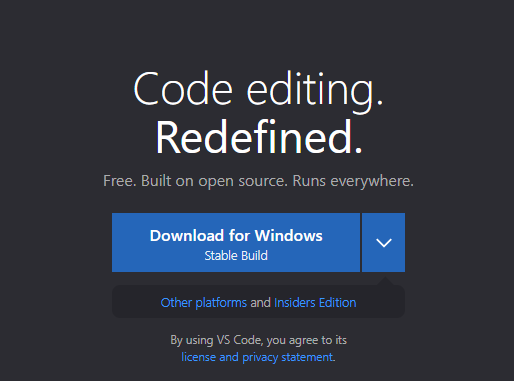Expand the download options chevron dropdown
Viewport: 514px width, 381px height.
point(384,242)
